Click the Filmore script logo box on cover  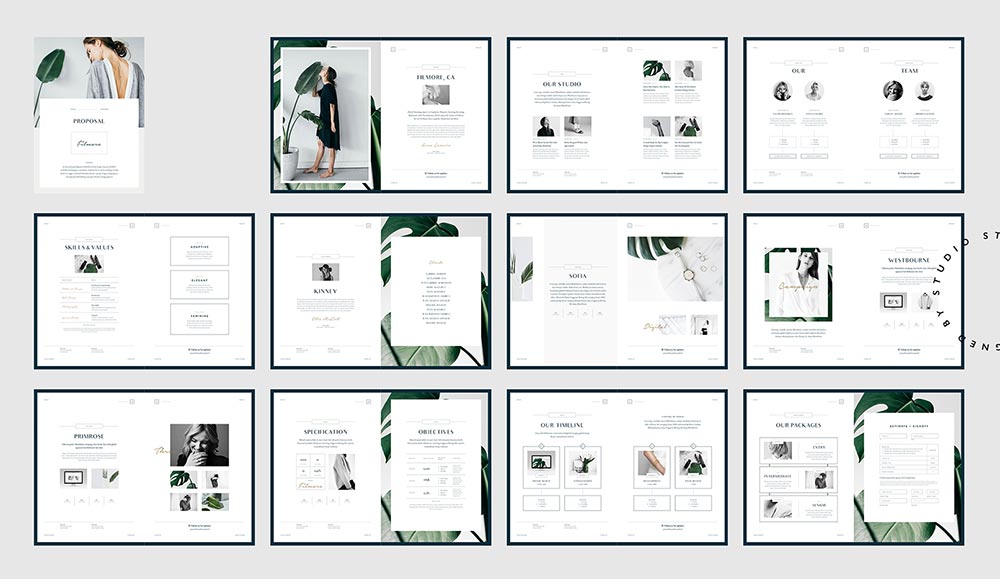[89, 143]
